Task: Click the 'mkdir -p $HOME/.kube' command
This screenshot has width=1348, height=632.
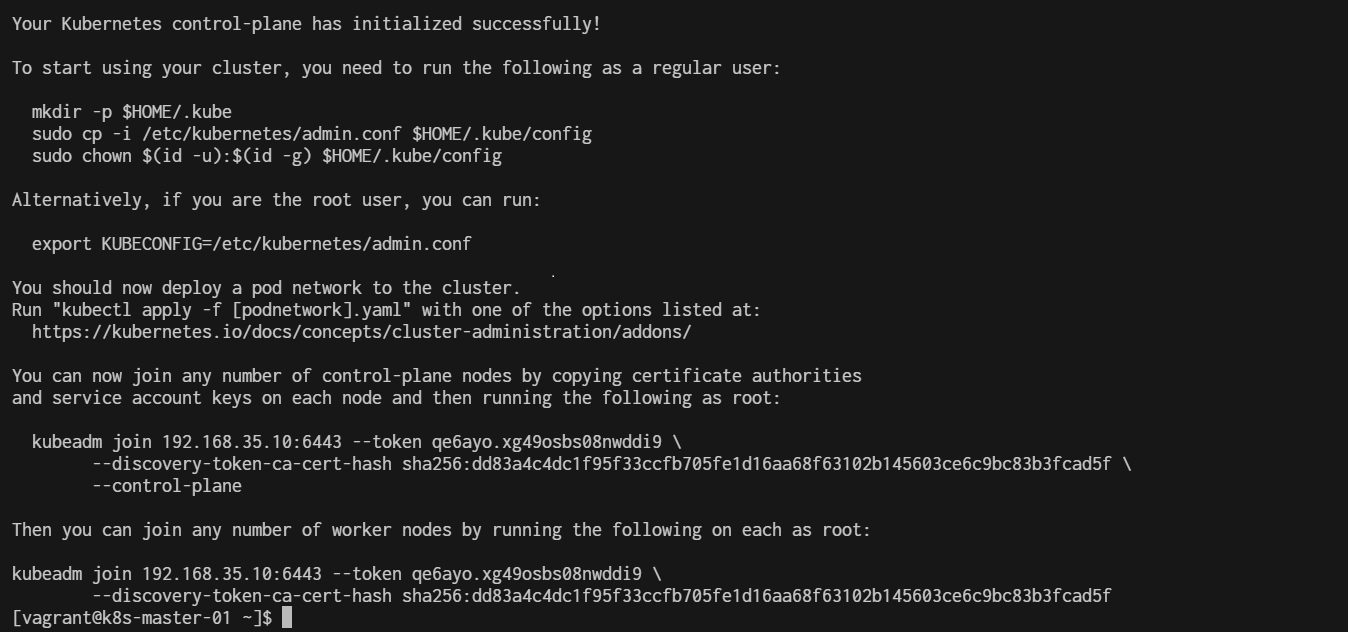Action: point(131,112)
